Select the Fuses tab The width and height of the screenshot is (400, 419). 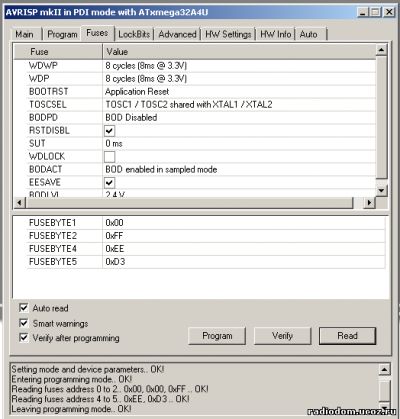[x=97, y=33]
